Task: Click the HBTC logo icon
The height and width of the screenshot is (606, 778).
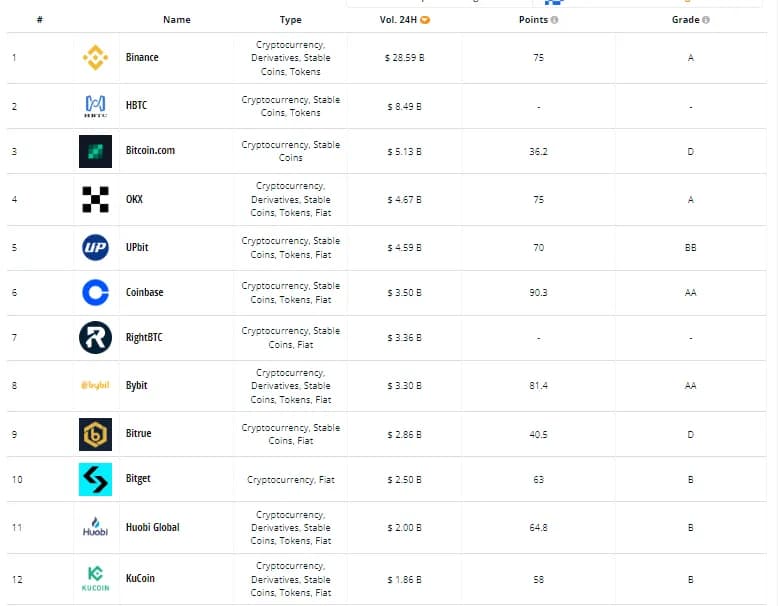Action: [x=95, y=105]
